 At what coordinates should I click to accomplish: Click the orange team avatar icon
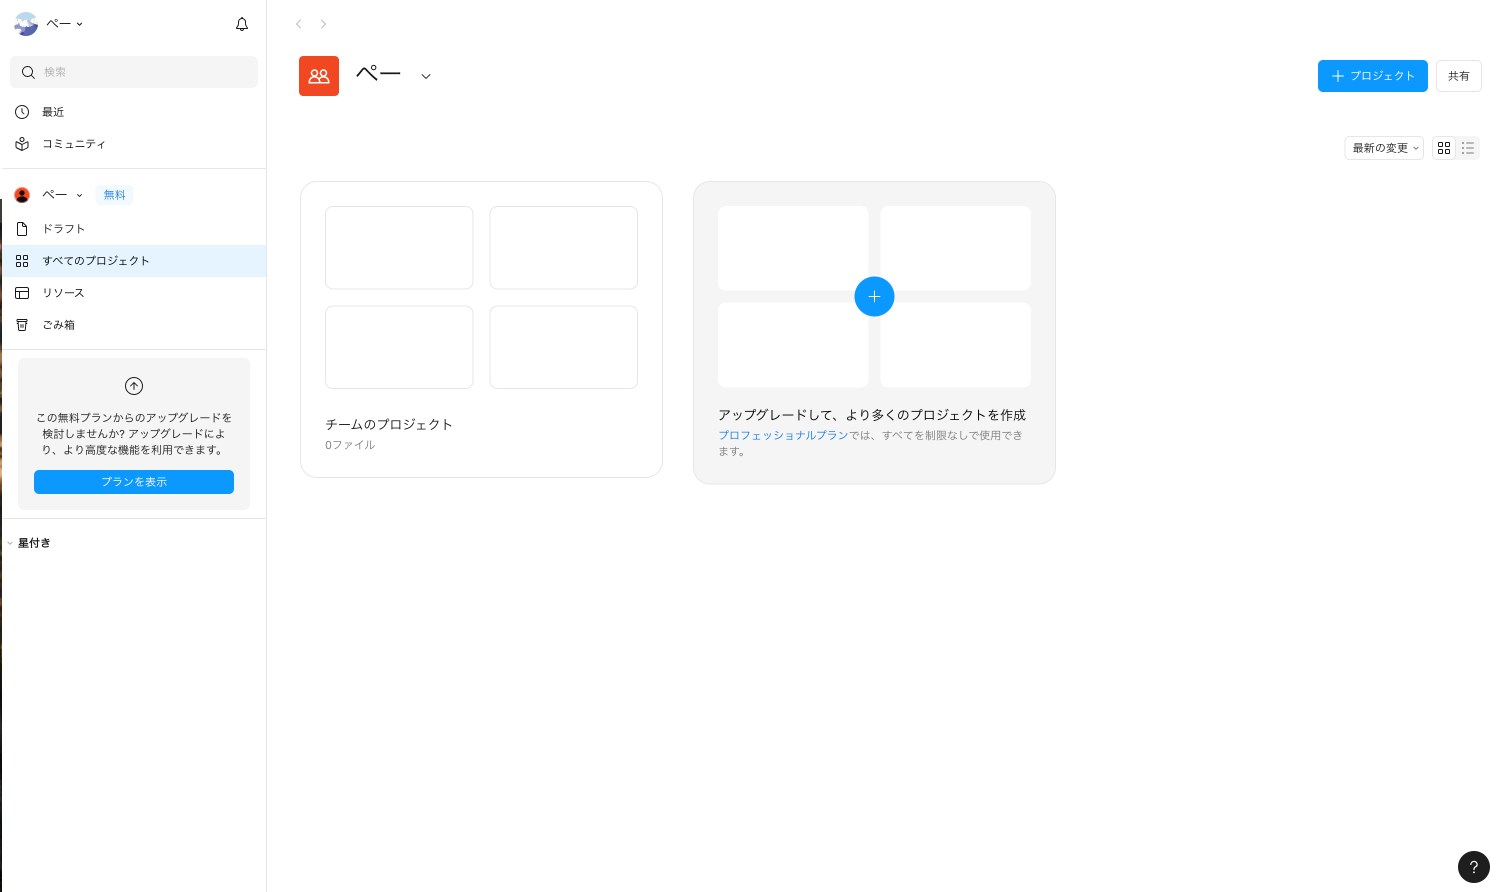pyautogui.click(x=318, y=75)
